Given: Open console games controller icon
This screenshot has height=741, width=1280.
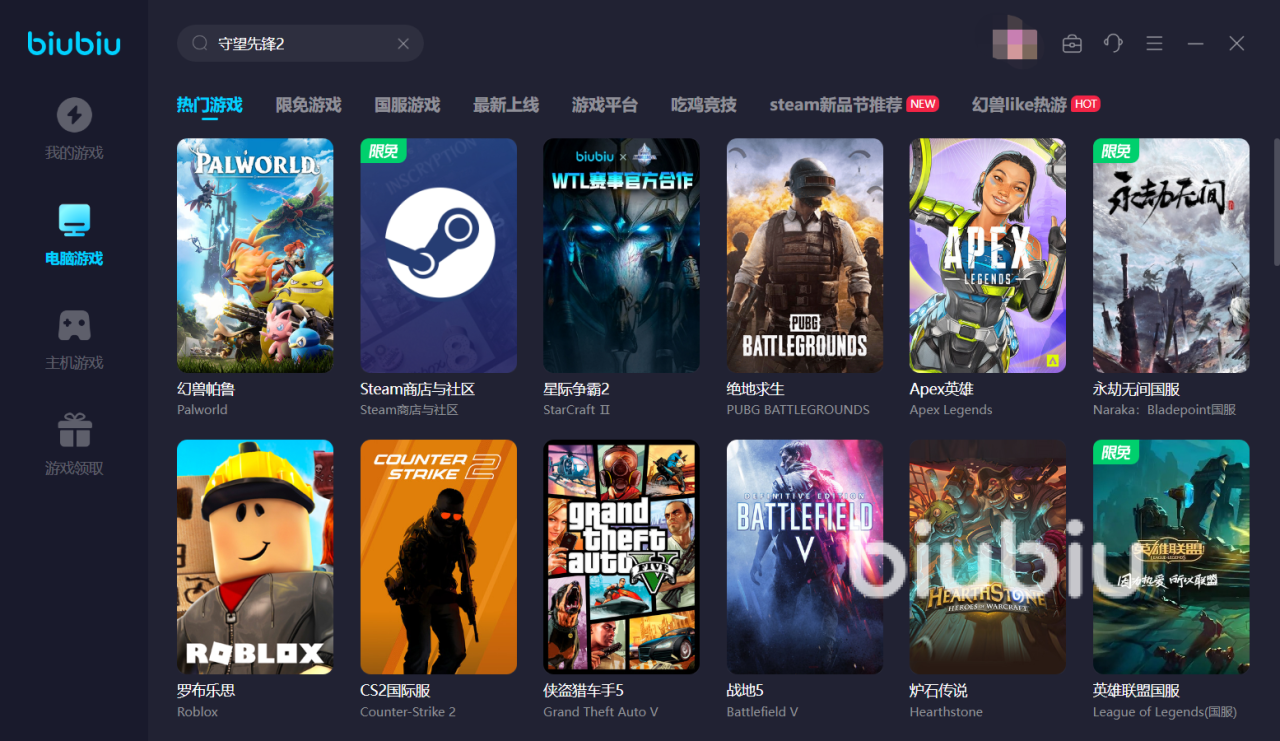Looking at the screenshot, I should pos(74,325).
